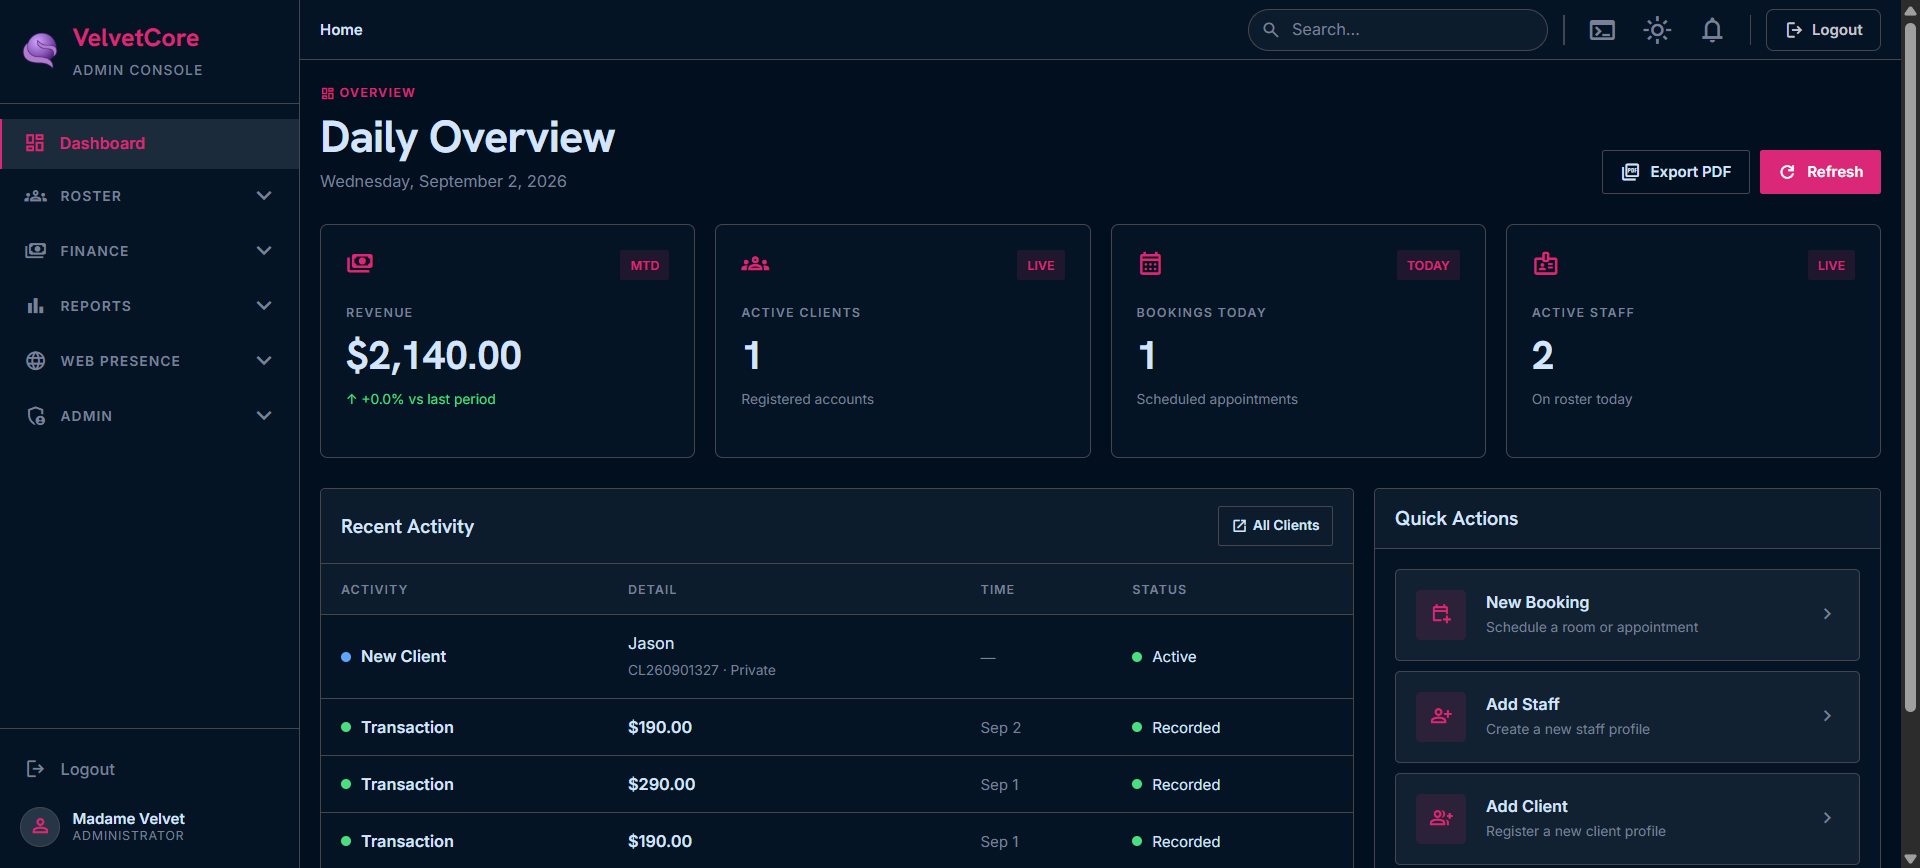
Task: Click the $290.00 transaction amount
Action: point(661,785)
